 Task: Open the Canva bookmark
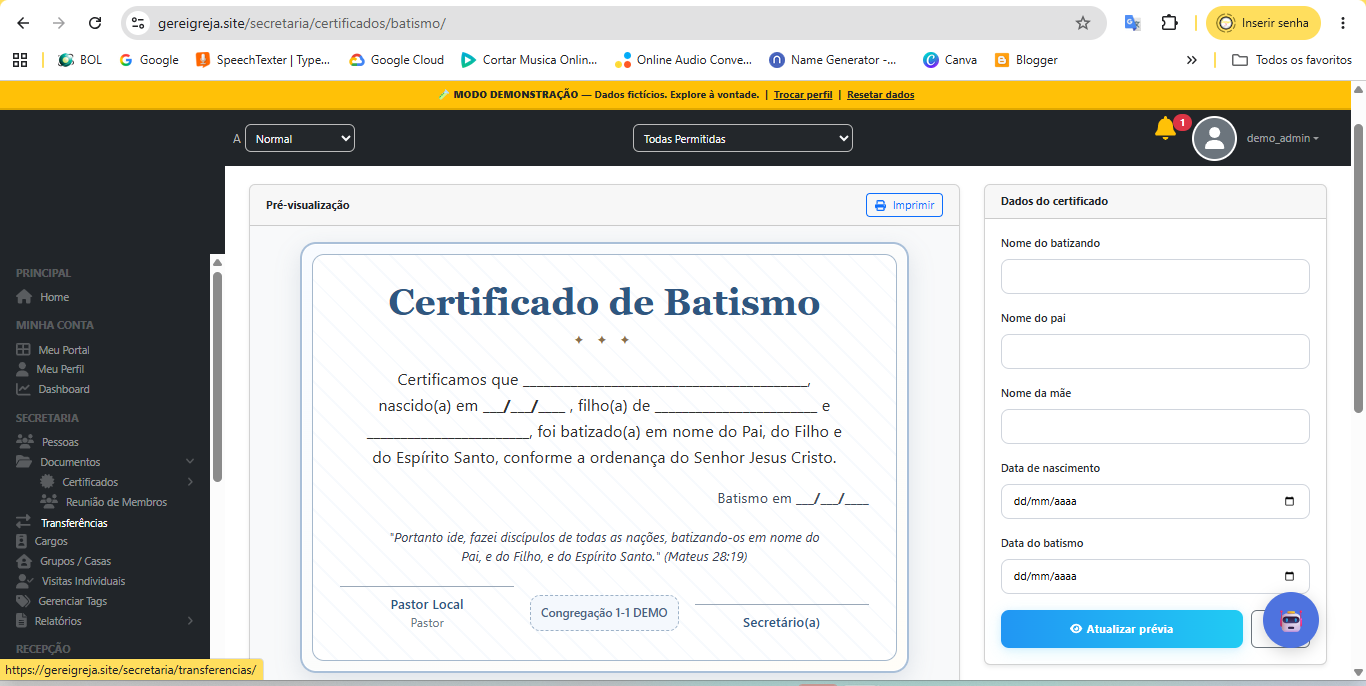pos(950,60)
